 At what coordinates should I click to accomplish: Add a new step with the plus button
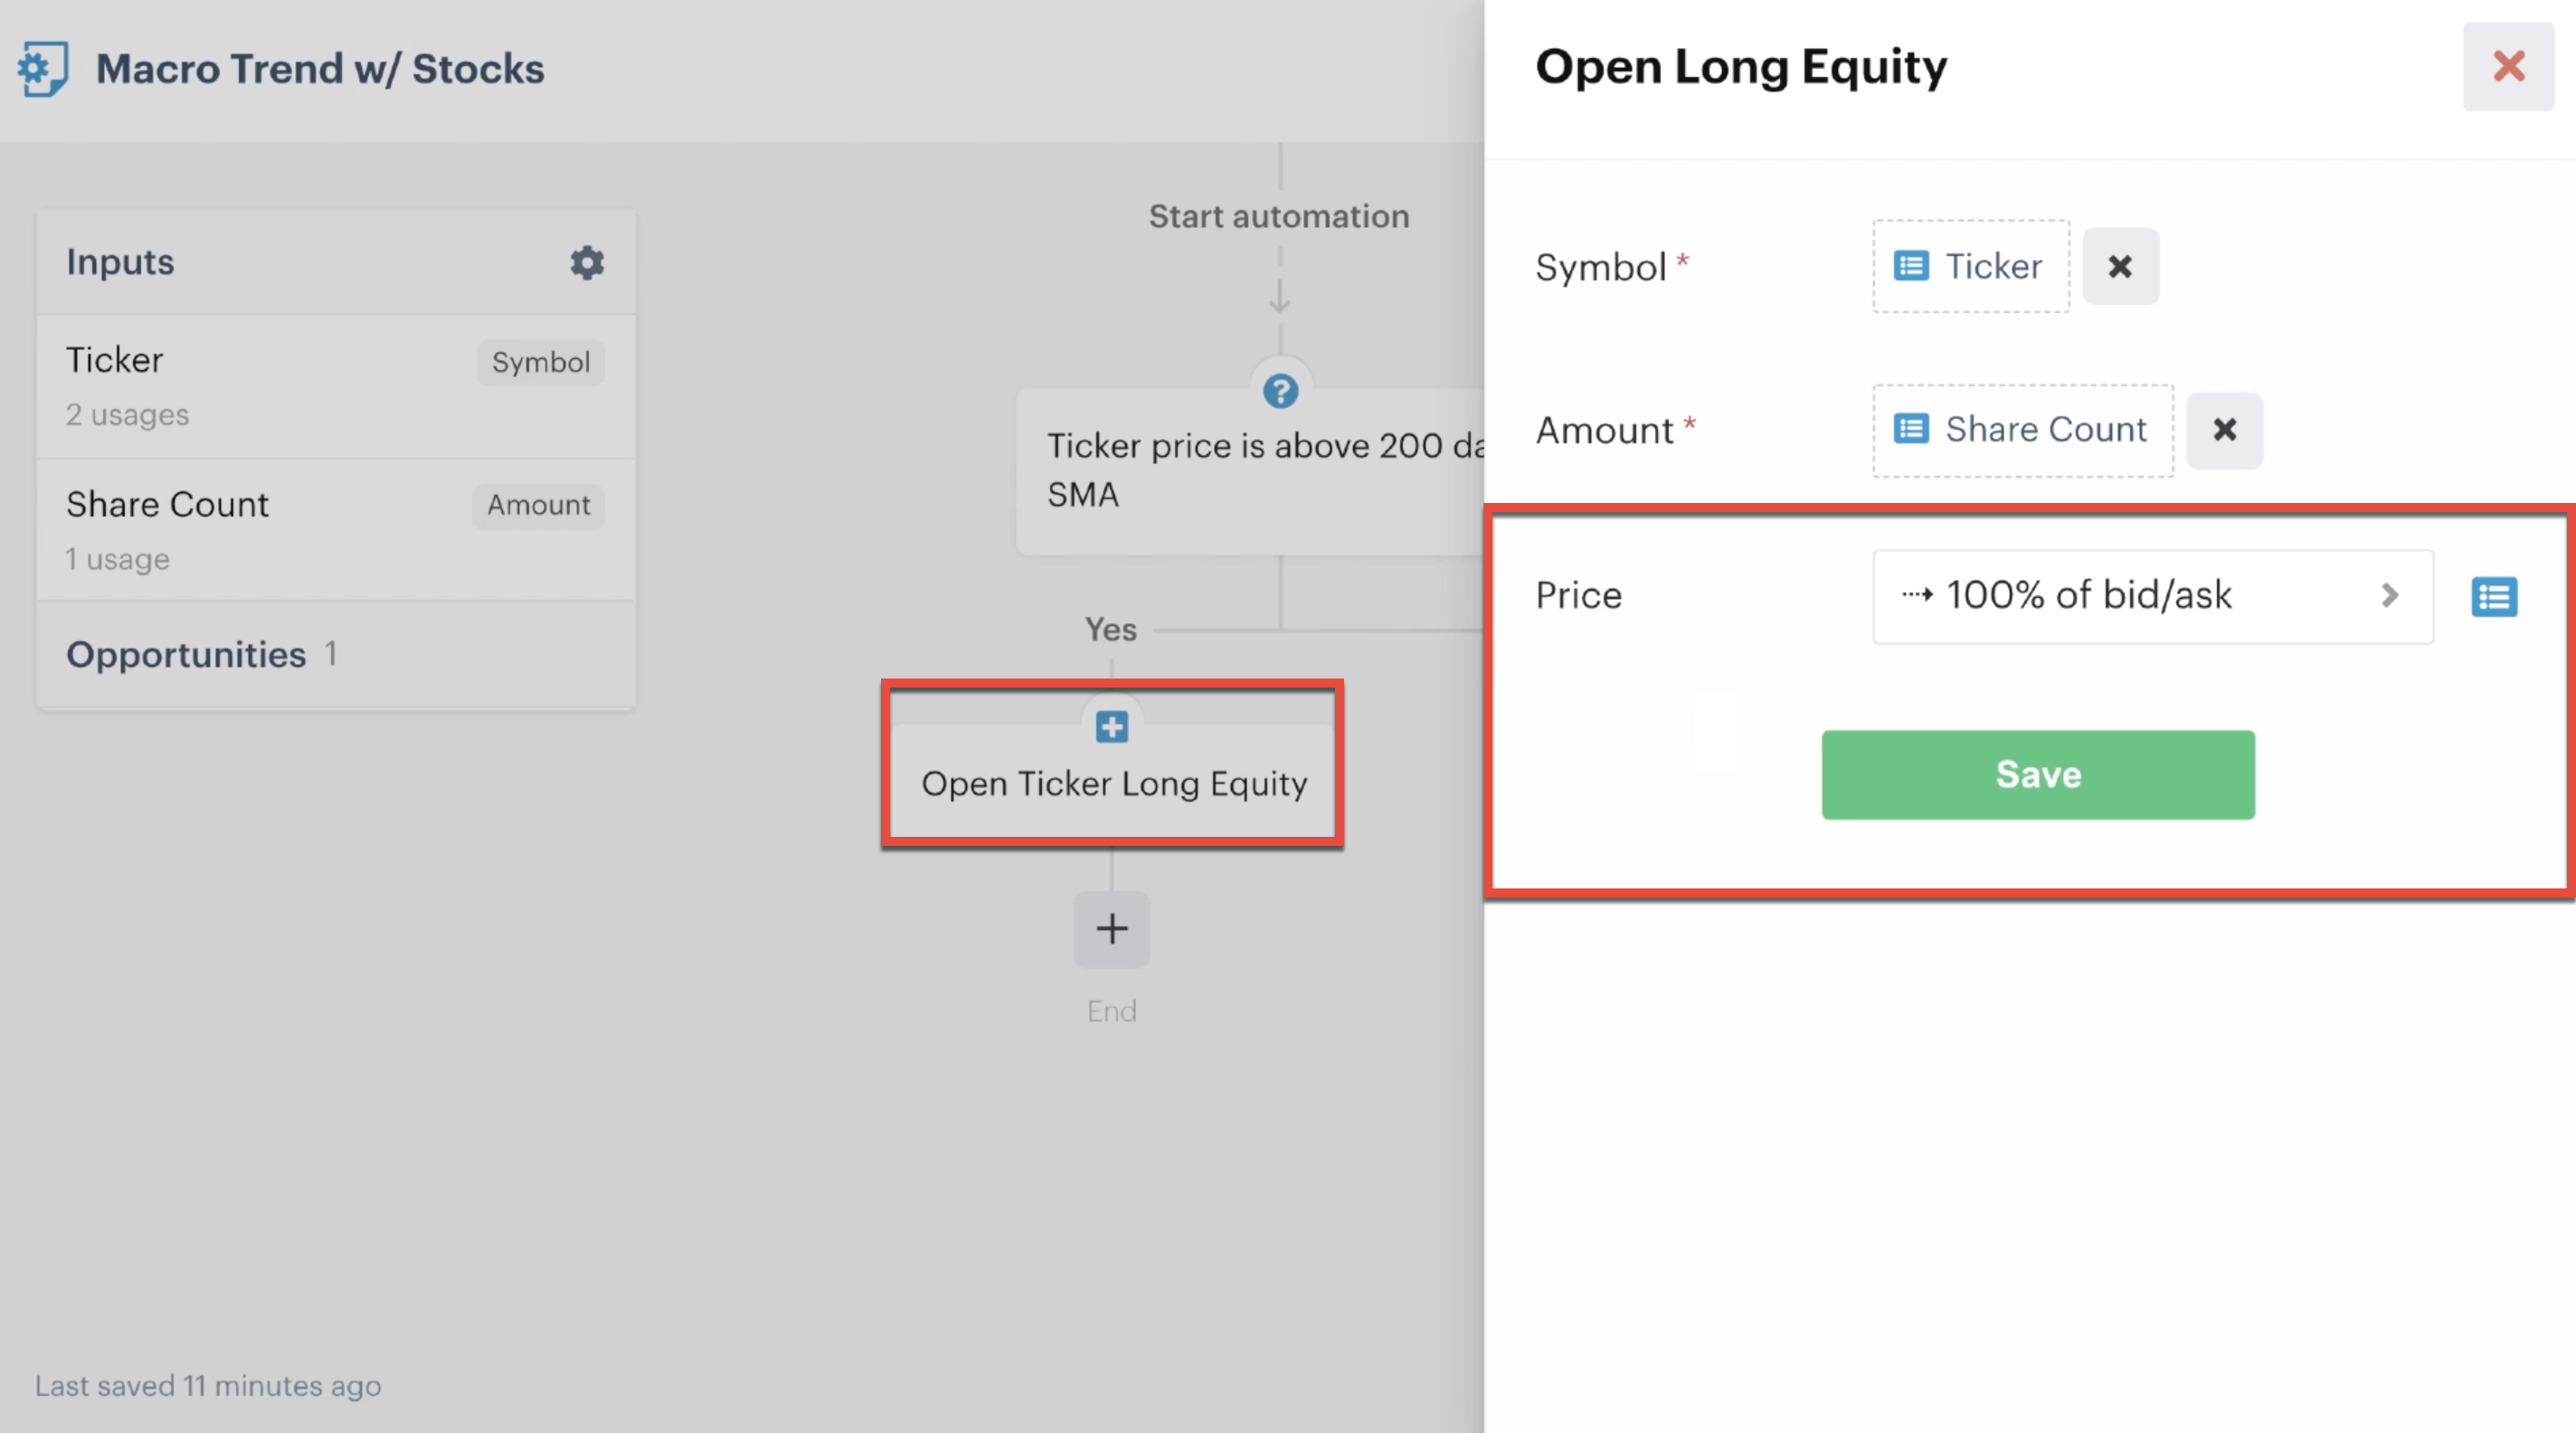[x=1111, y=929]
